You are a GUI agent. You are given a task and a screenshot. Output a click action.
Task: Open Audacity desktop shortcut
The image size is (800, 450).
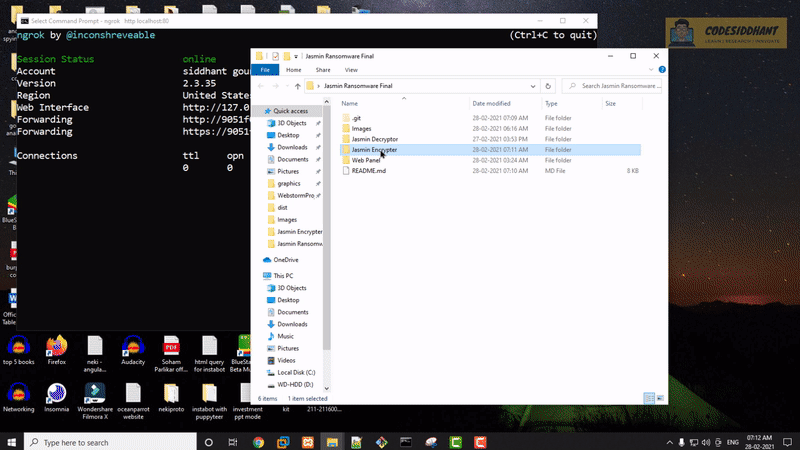tap(133, 351)
